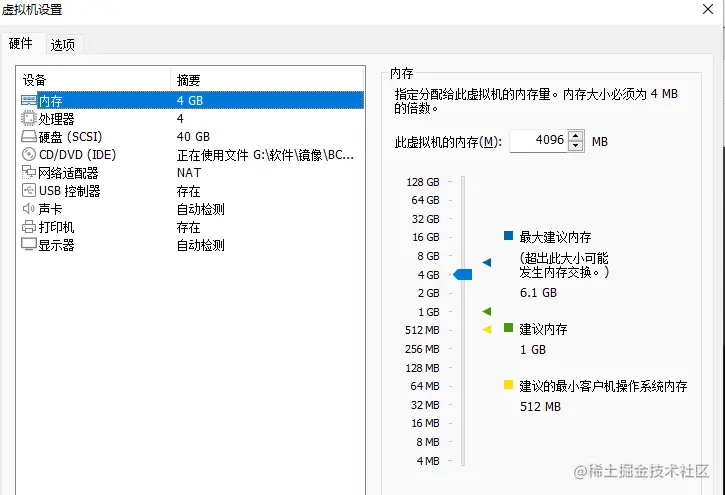Switch to the 选项 tab
This screenshot has width=725, height=495.
point(63,45)
